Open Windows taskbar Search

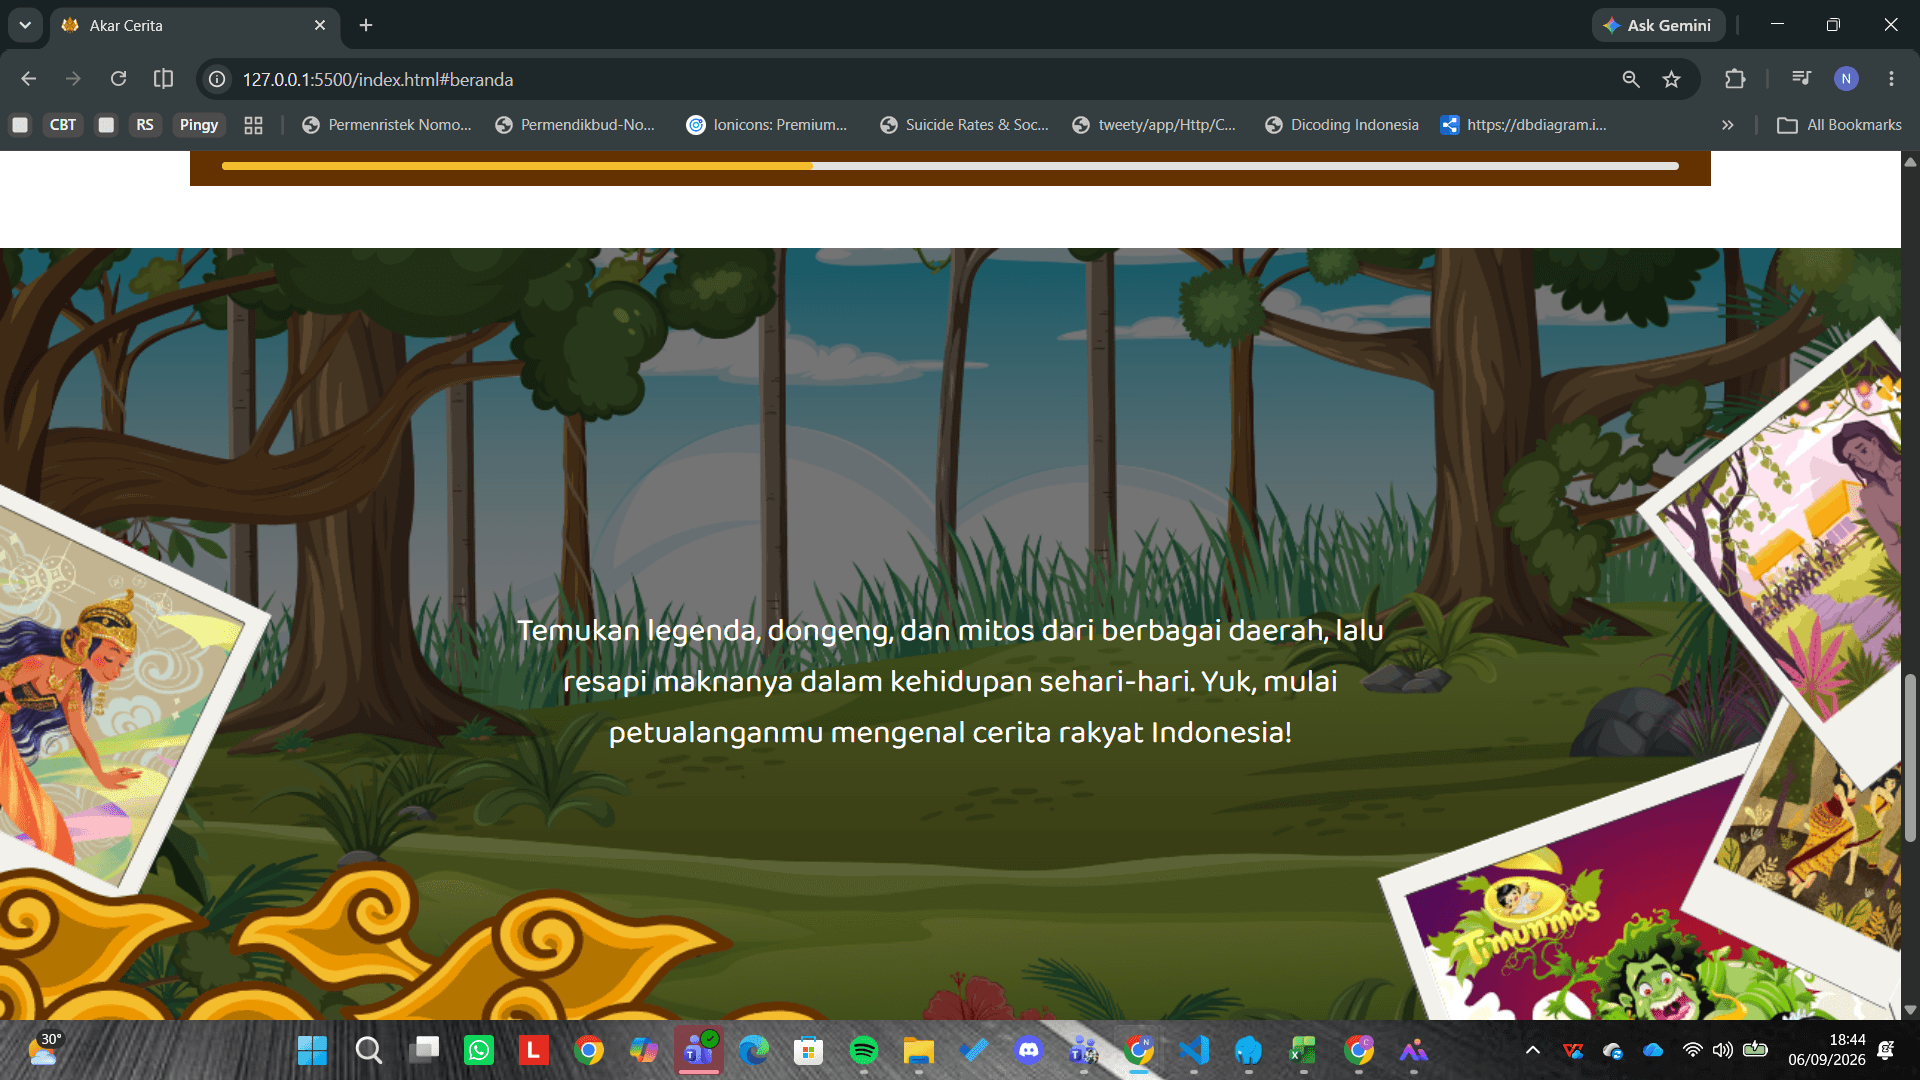368,1050
